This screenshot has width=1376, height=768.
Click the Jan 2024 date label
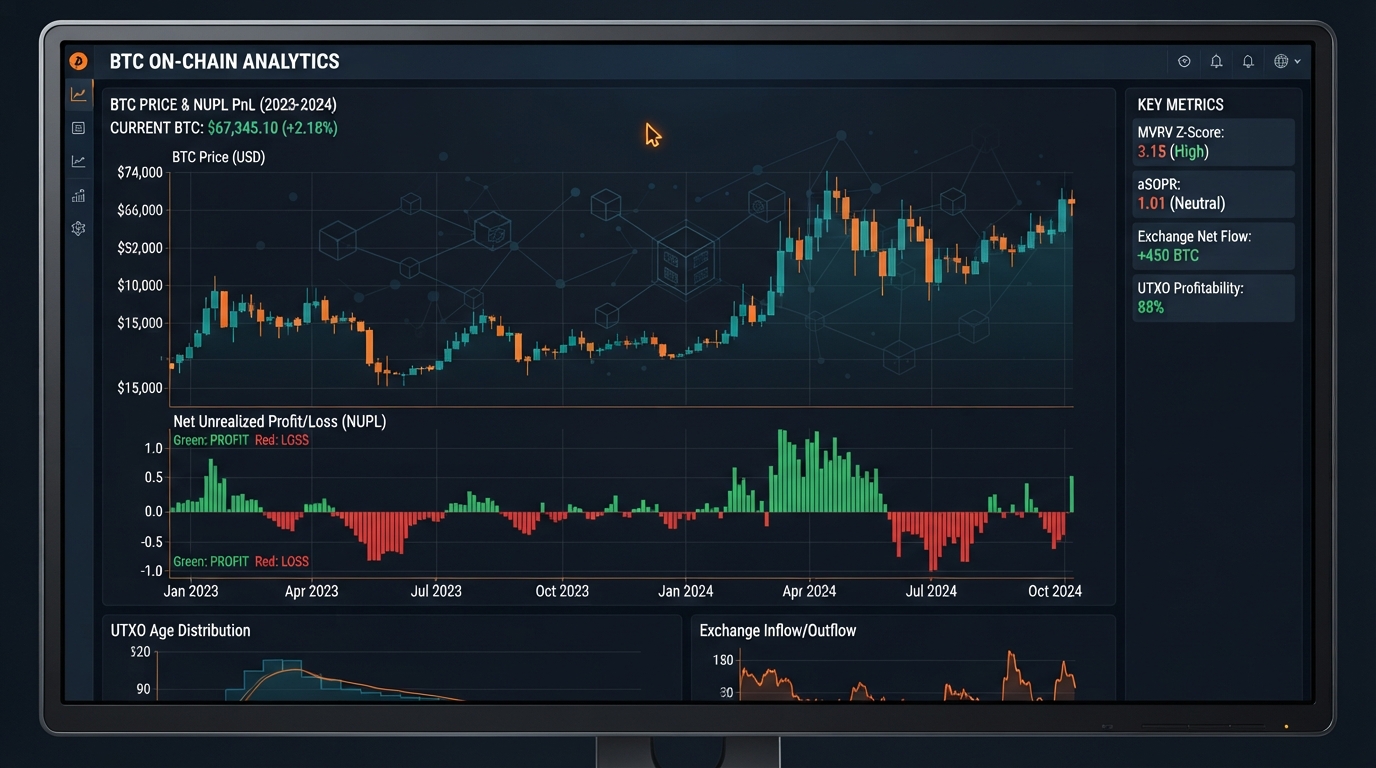pyautogui.click(x=686, y=591)
